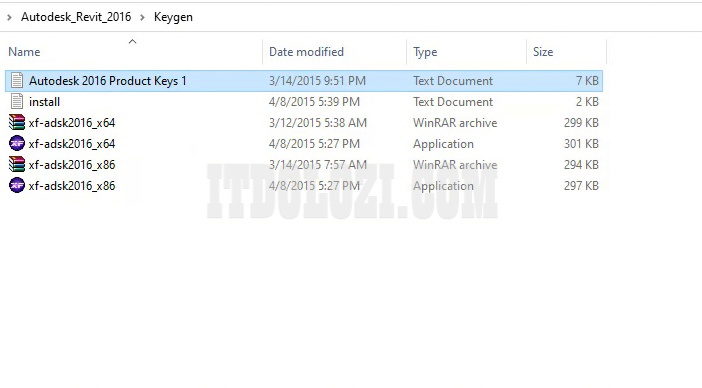
Task: Click the '7 KB' size cell
Action: 587,81
